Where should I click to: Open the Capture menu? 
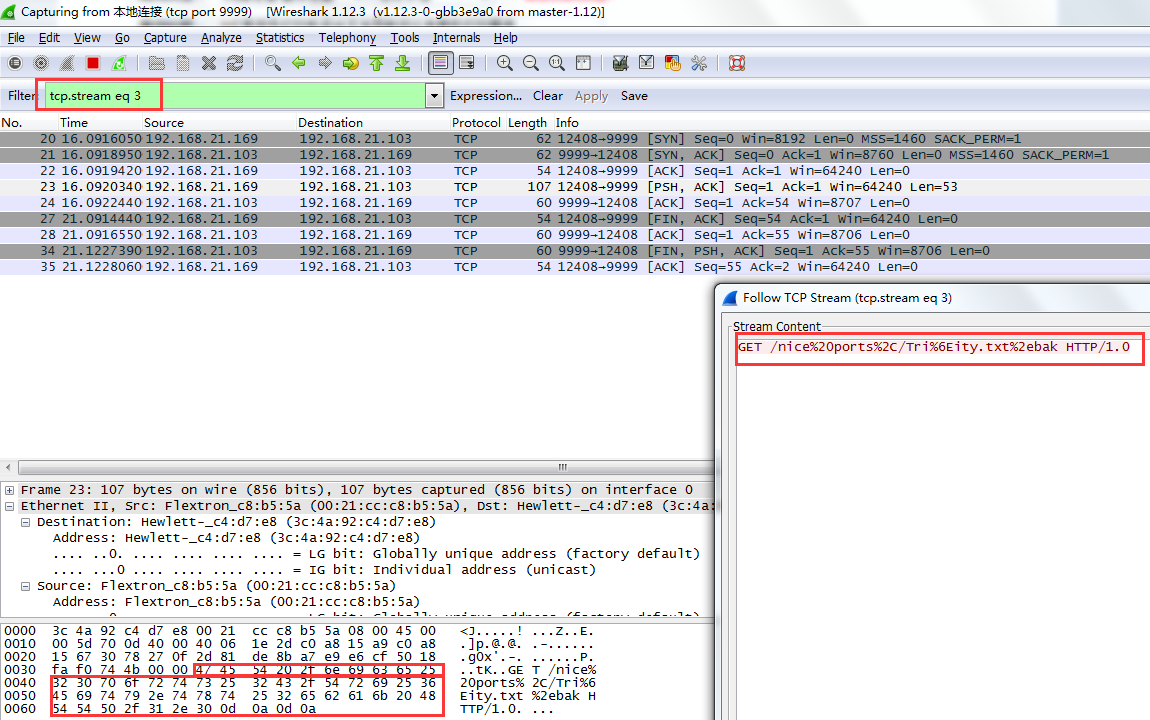[x=165, y=38]
